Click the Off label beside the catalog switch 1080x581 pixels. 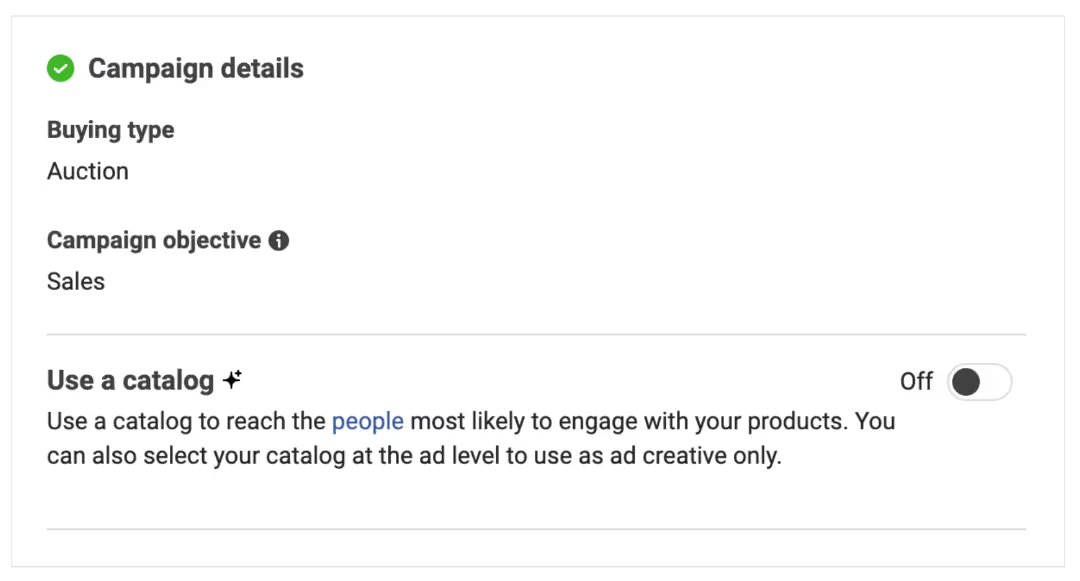click(x=916, y=382)
